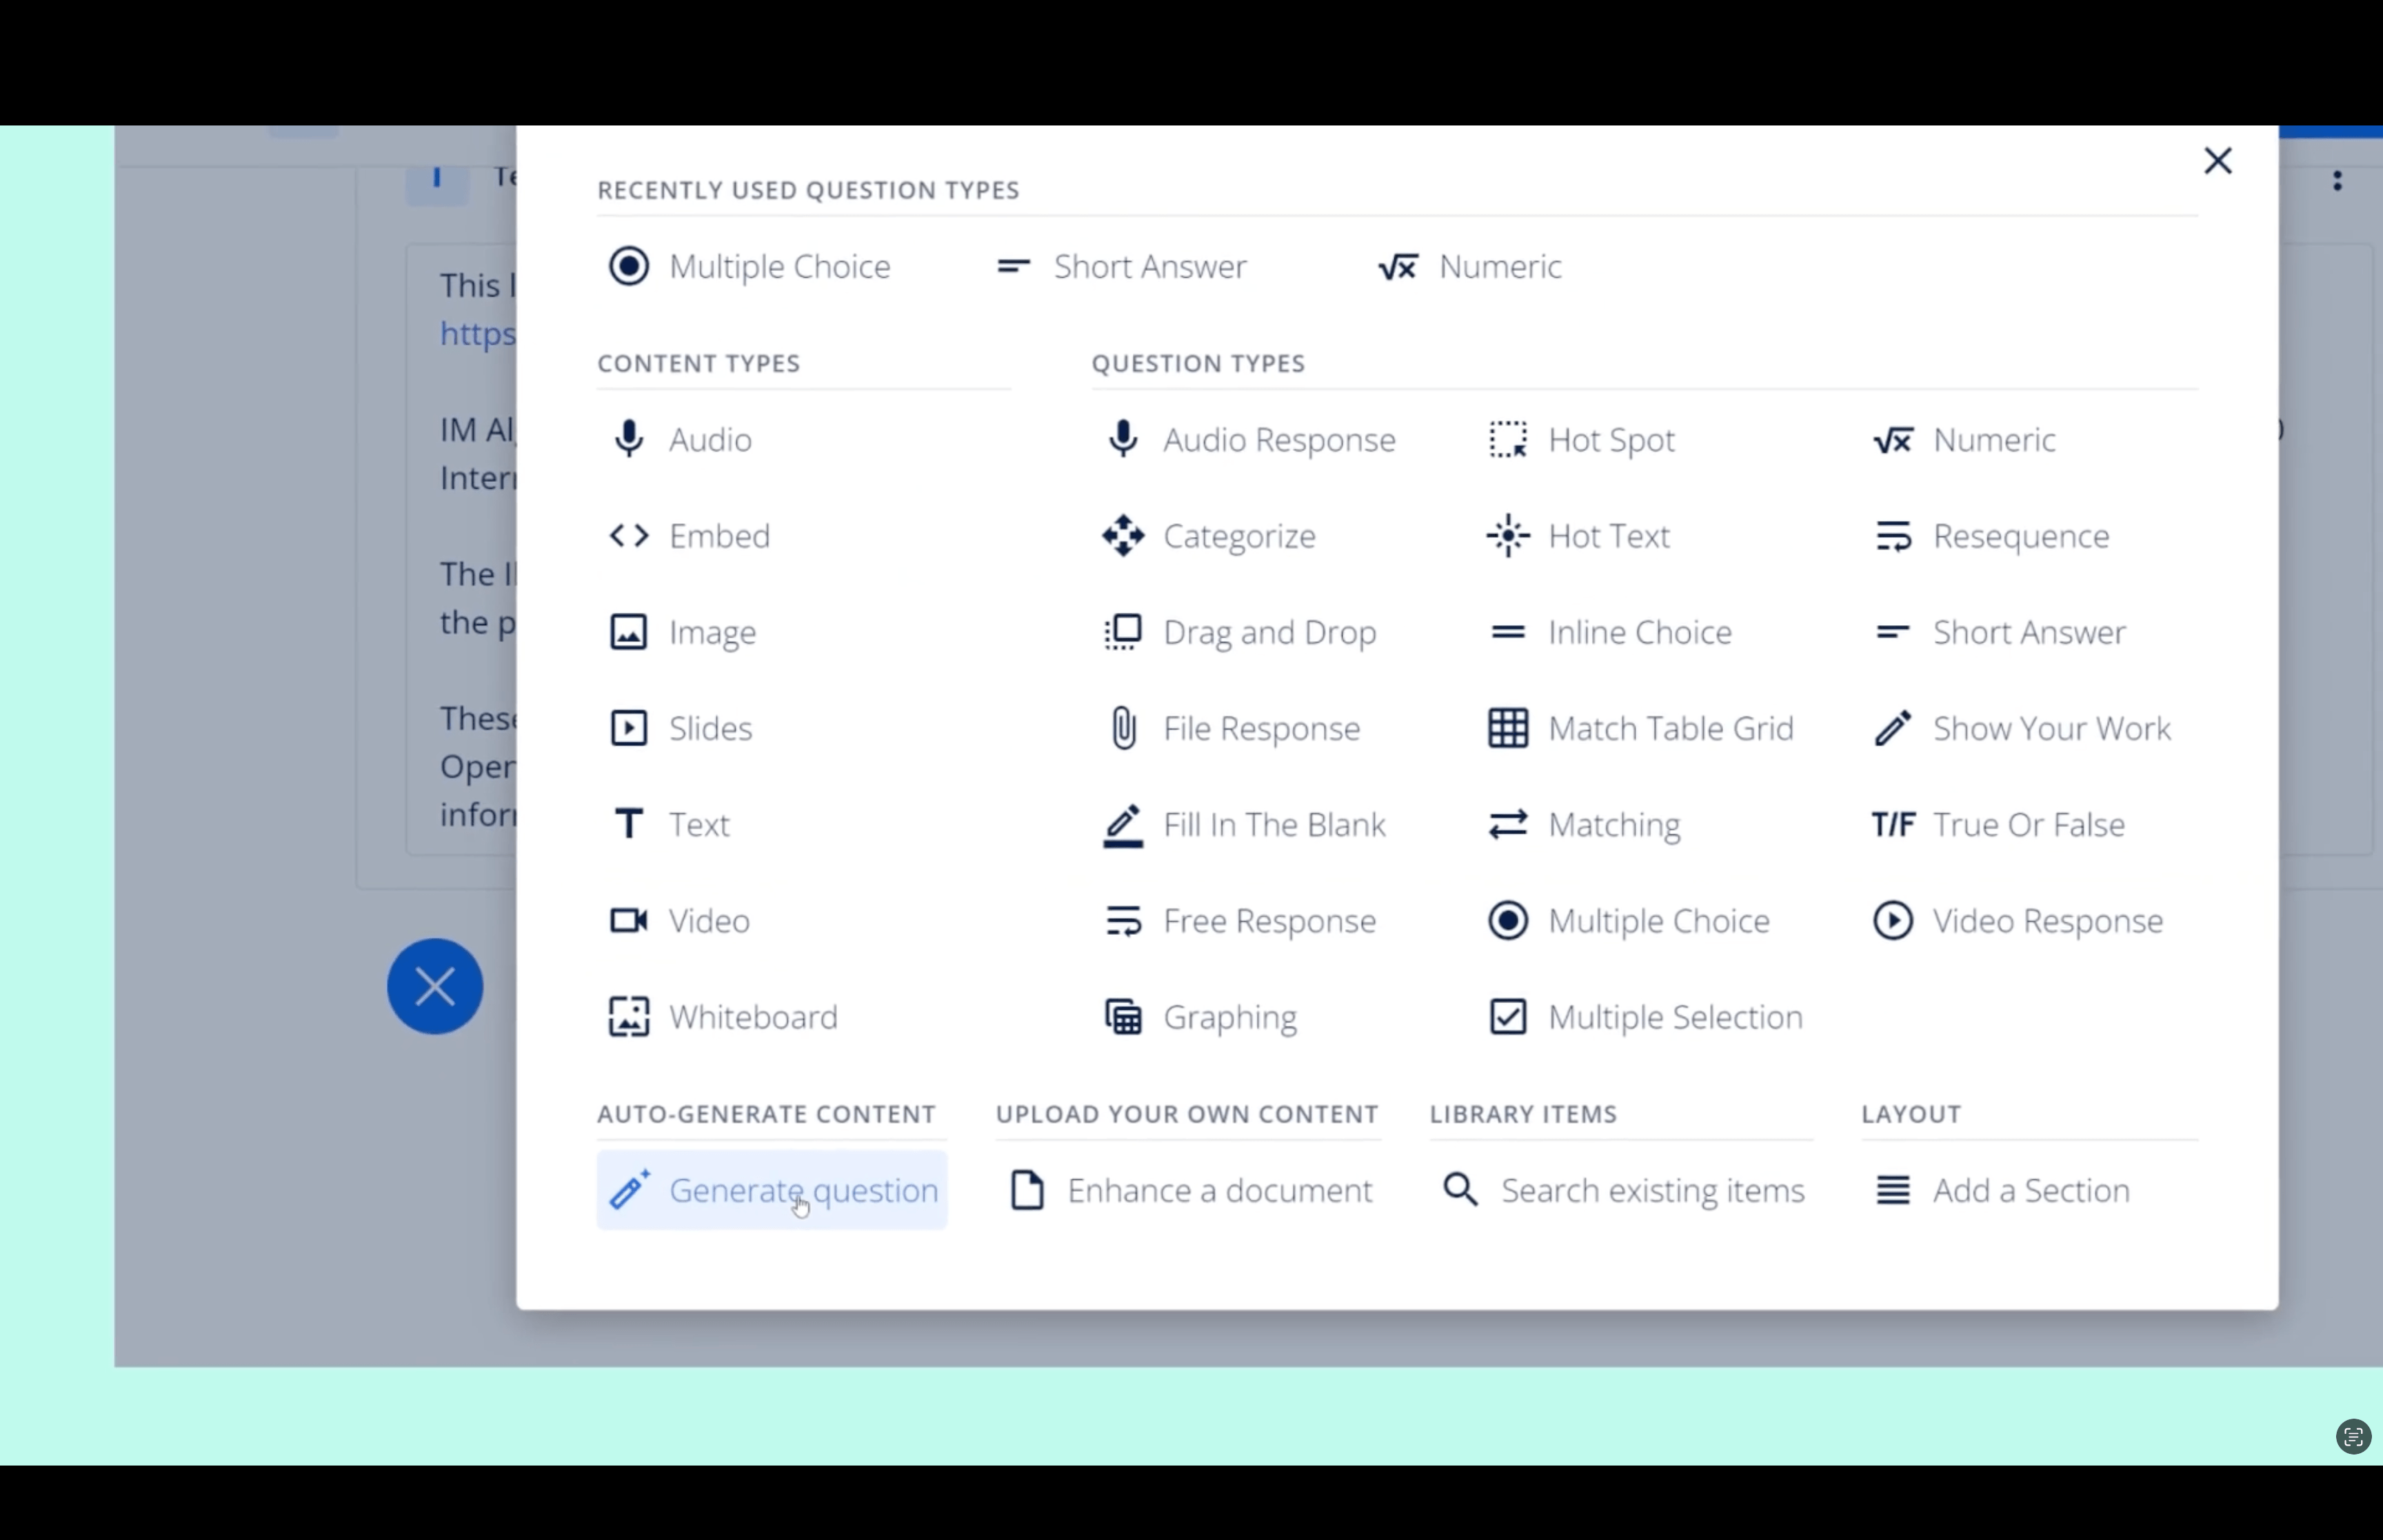Select the Resequence question type
The width and height of the screenshot is (2383, 1540).
click(2022, 535)
